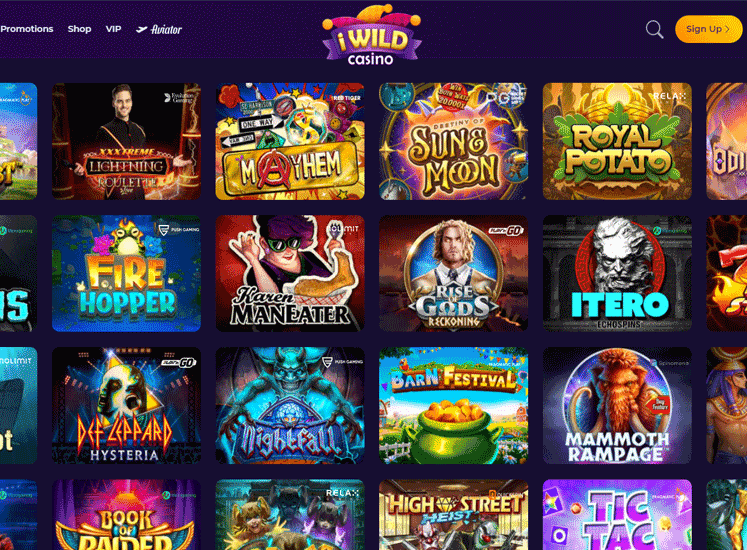Image resolution: width=747 pixels, height=550 pixels.
Task: Open the Itero Echospins game
Action: point(617,273)
